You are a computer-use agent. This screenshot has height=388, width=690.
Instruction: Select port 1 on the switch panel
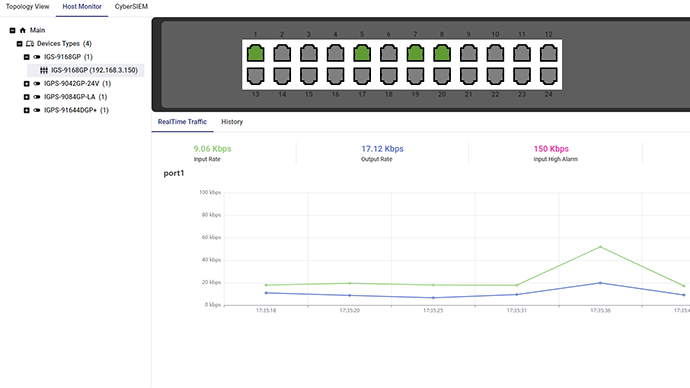pyautogui.click(x=256, y=53)
